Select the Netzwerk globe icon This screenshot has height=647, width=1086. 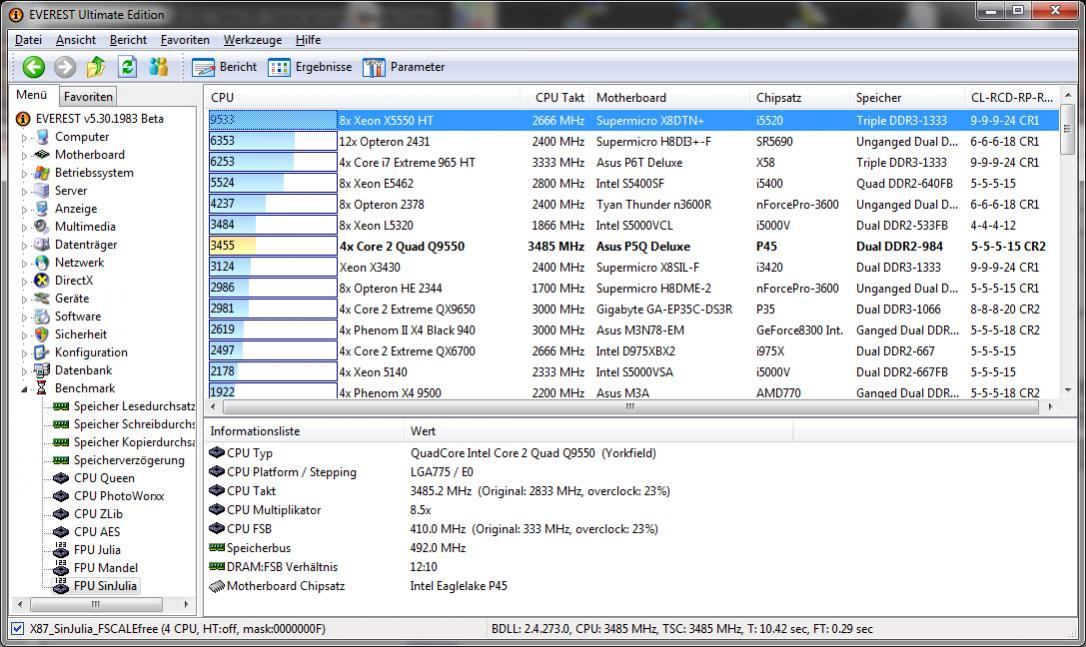(x=42, y=263)
